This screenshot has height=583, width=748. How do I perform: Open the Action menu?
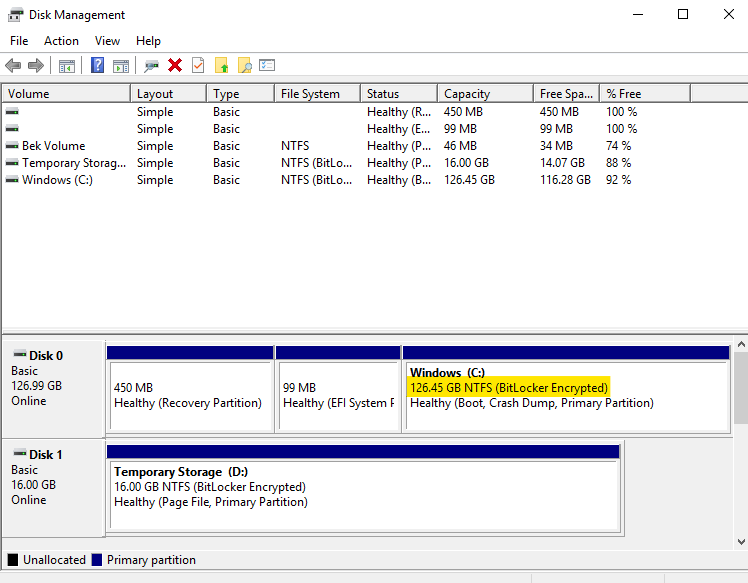click(x=61, y=41)
